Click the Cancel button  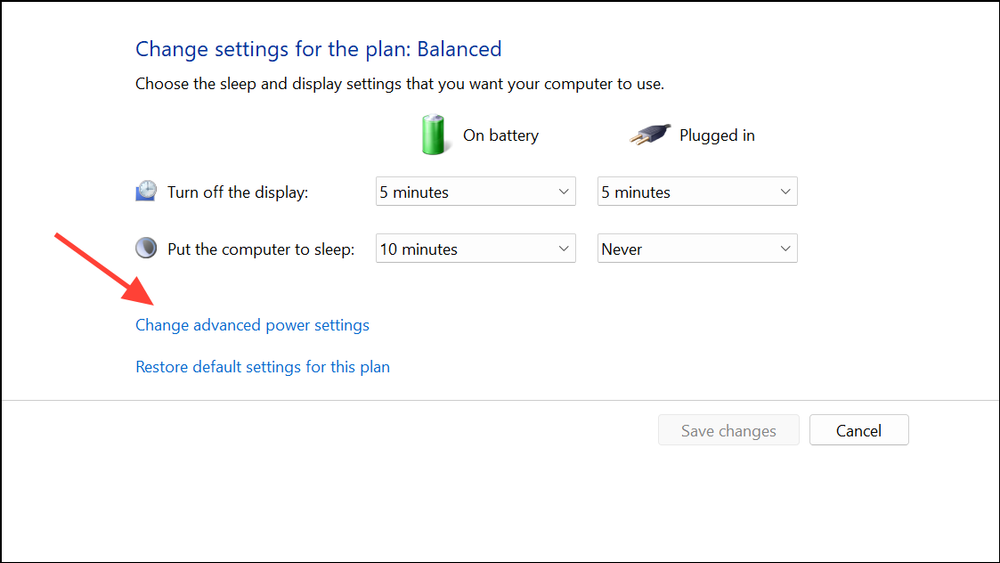coord(859,430)
